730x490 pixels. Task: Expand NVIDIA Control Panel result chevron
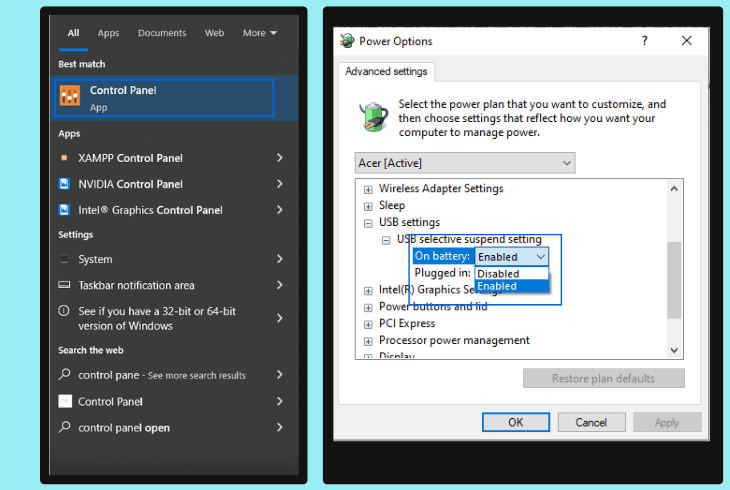[x=279, y=184]
